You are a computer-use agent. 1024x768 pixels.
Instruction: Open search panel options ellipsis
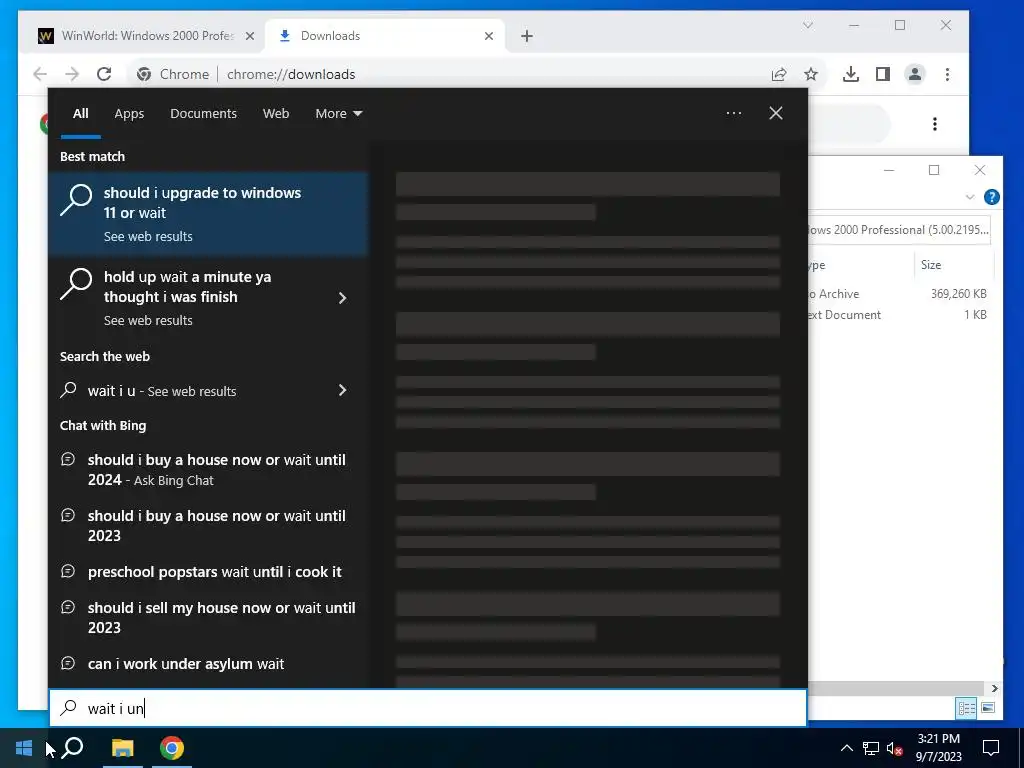(x=734, y=113)
